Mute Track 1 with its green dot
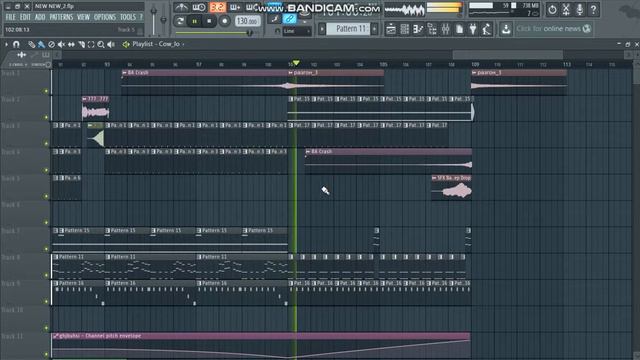Image resolution: width=640 pixels, height=360 pixels. tap(46, 91)
